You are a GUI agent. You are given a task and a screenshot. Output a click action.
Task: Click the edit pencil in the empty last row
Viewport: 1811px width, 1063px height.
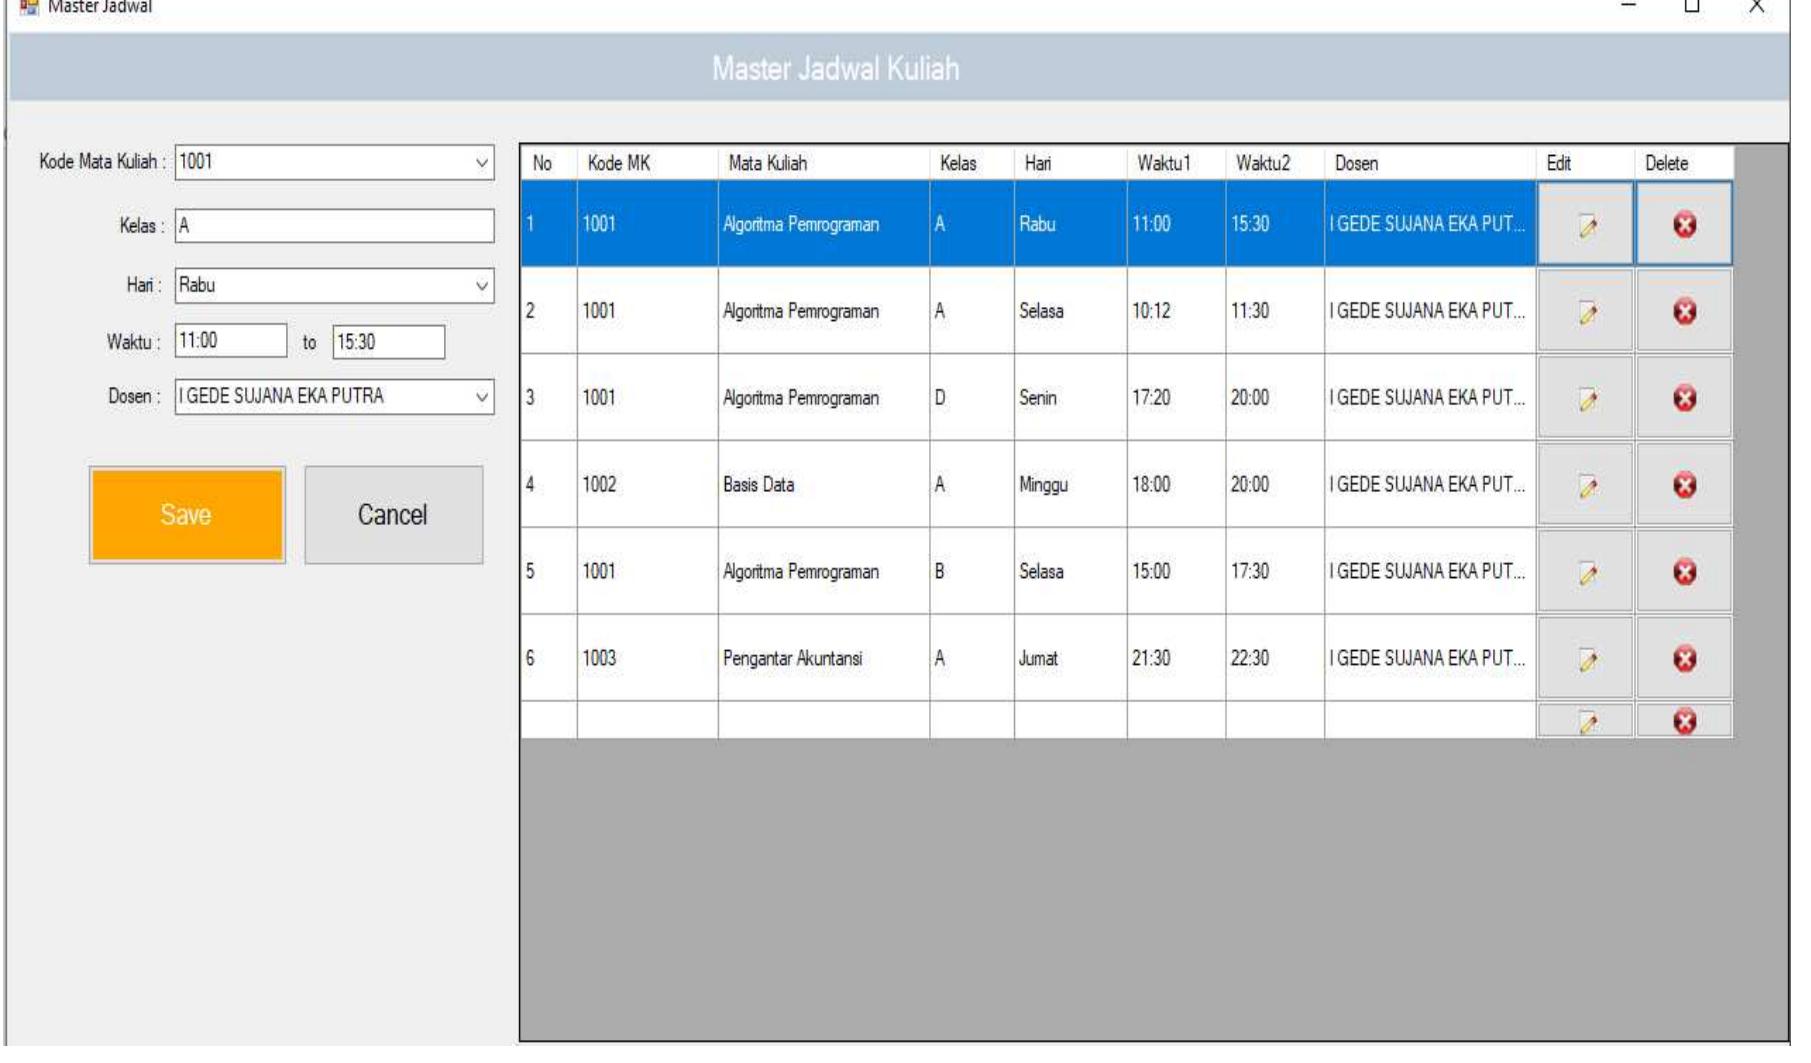pos(1586,721)
